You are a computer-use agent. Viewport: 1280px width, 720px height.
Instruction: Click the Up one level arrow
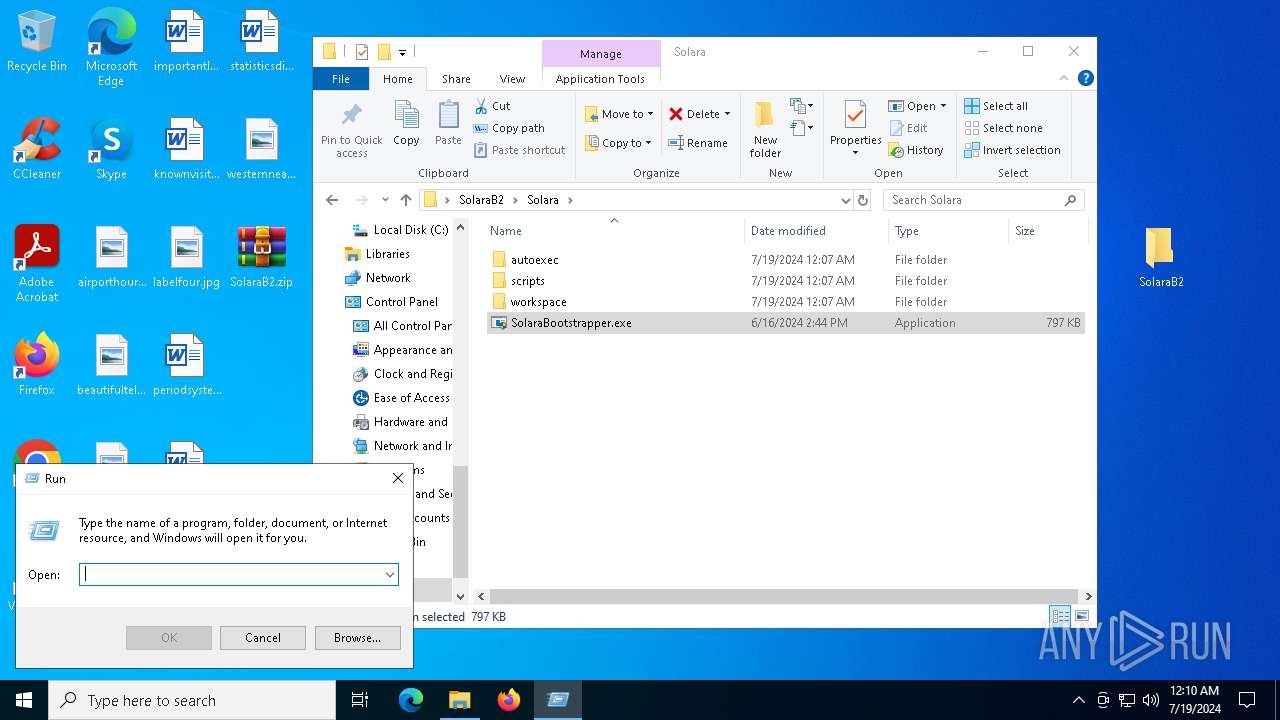405,200
